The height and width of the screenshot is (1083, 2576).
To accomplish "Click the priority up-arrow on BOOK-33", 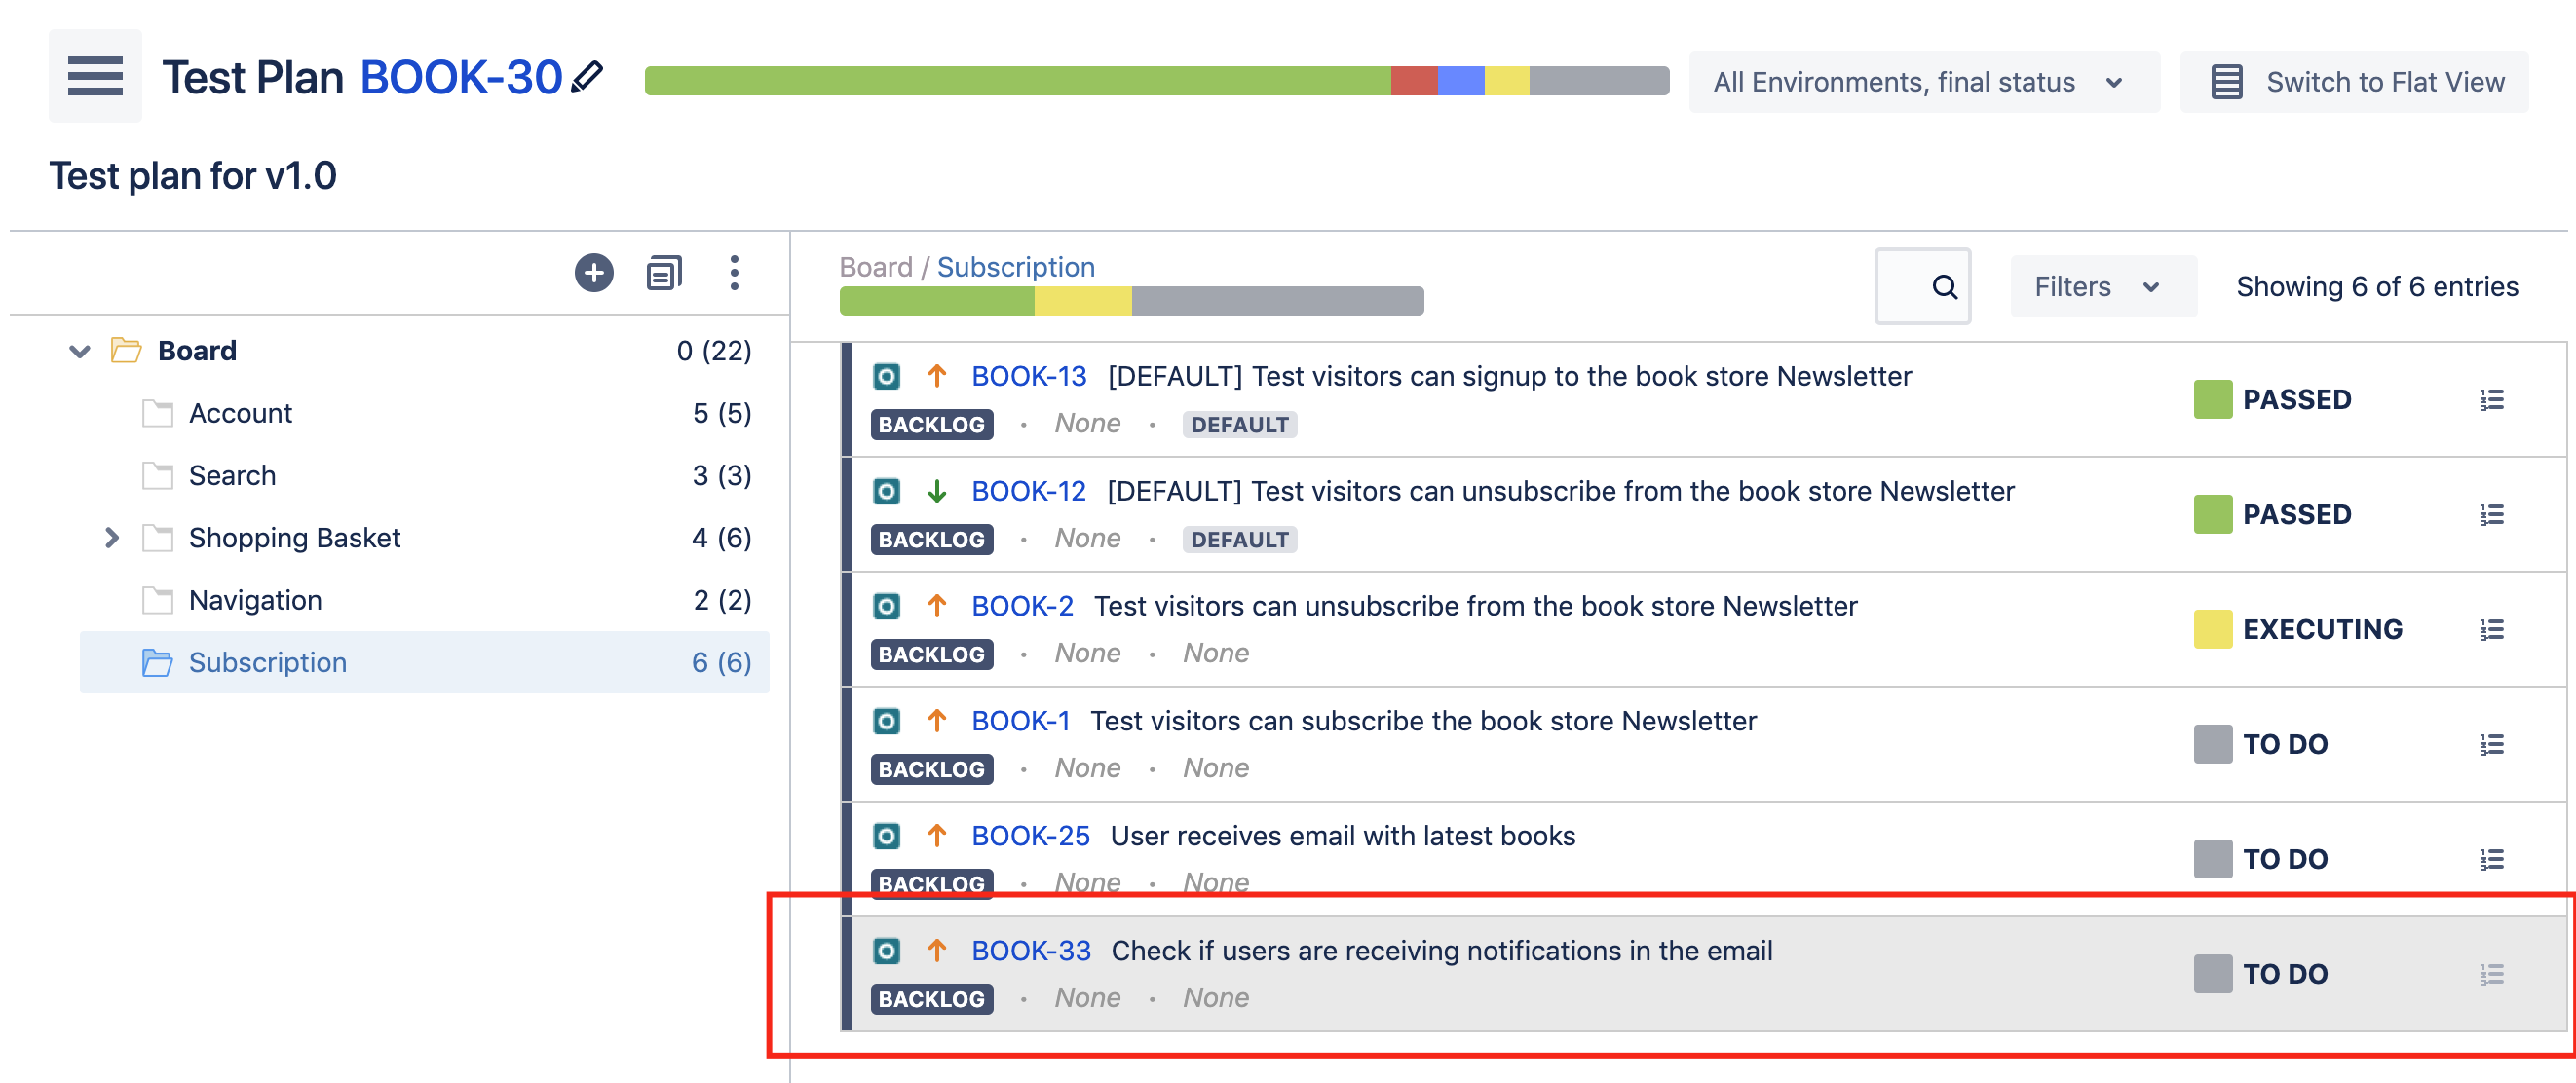I will click(937, 951).
